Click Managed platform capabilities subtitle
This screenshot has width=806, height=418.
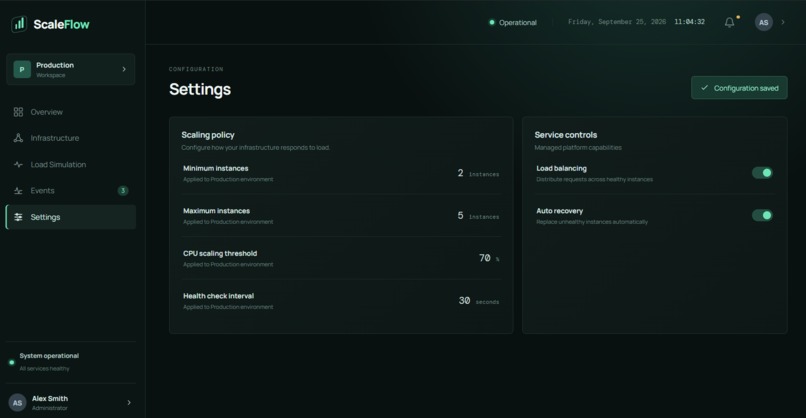coord(578,148)
